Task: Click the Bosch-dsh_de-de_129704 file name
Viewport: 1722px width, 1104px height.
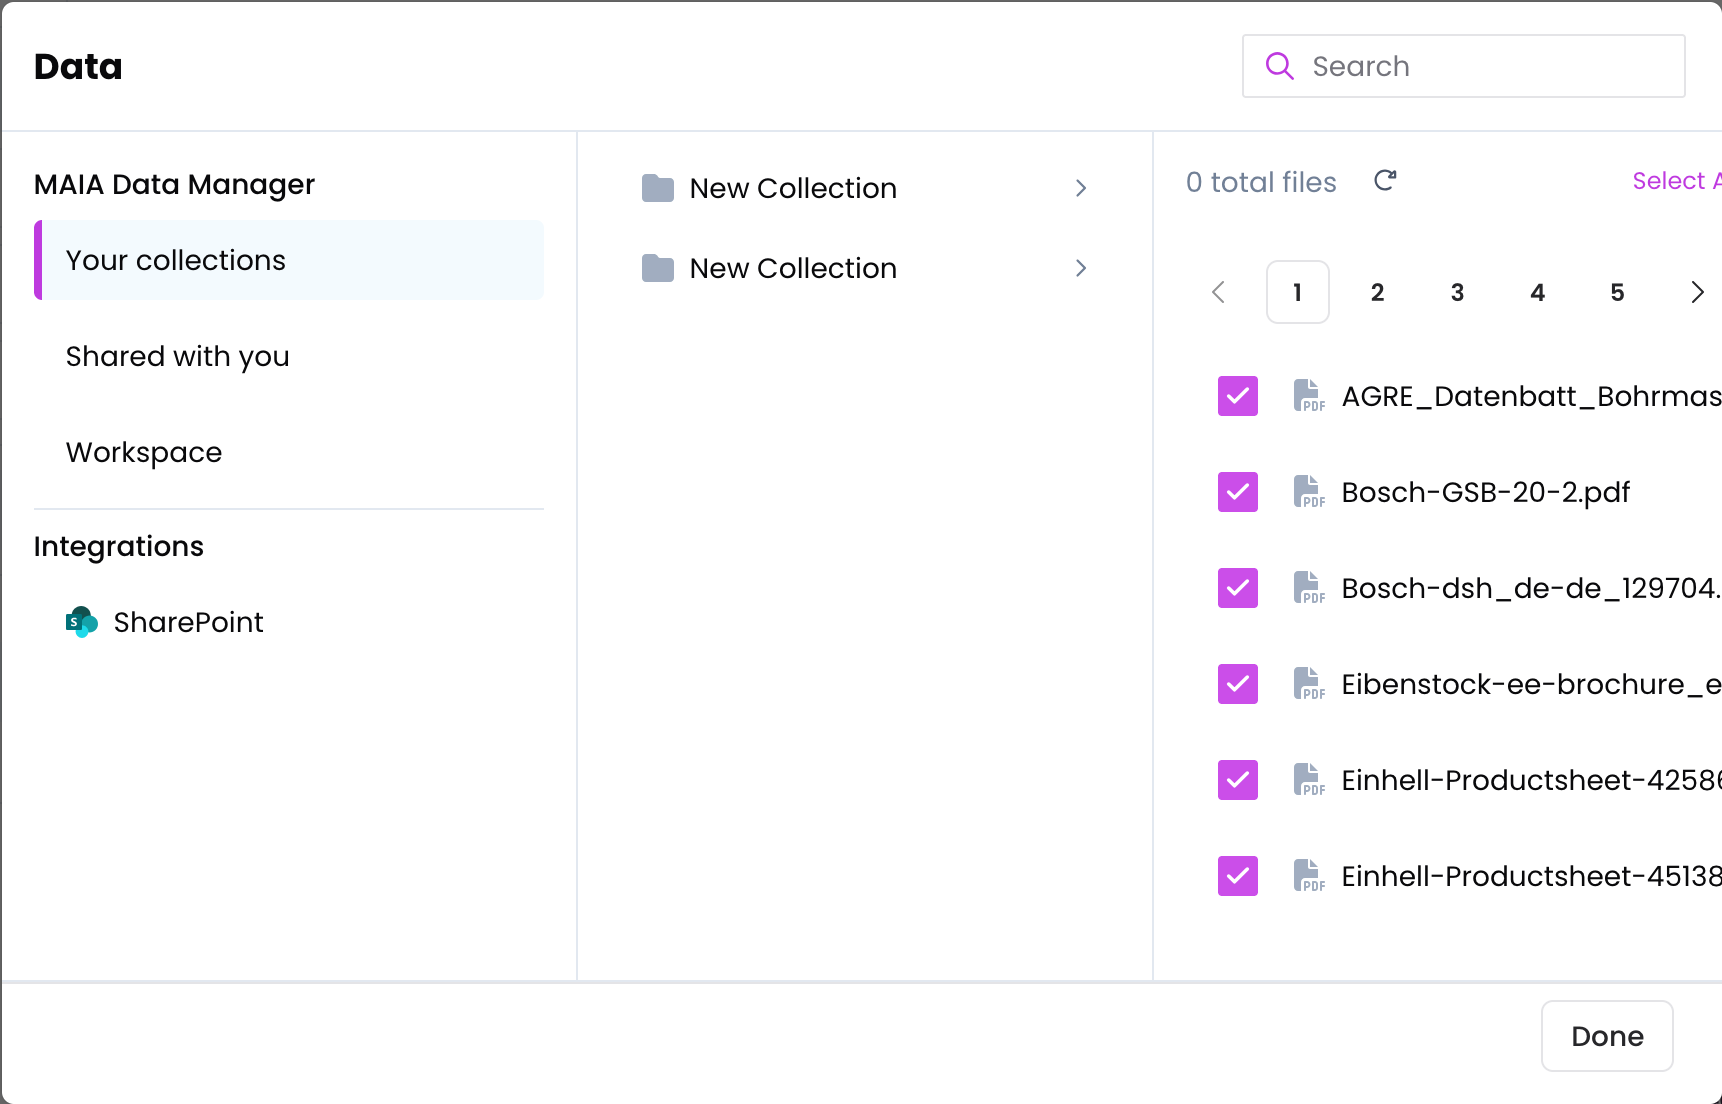Action: click(x=1531, y=588)
